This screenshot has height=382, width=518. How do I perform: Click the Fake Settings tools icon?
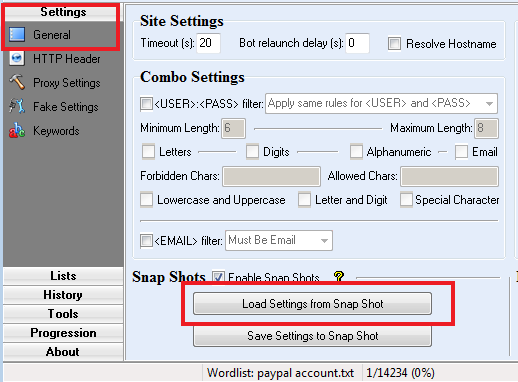[17, 106]
